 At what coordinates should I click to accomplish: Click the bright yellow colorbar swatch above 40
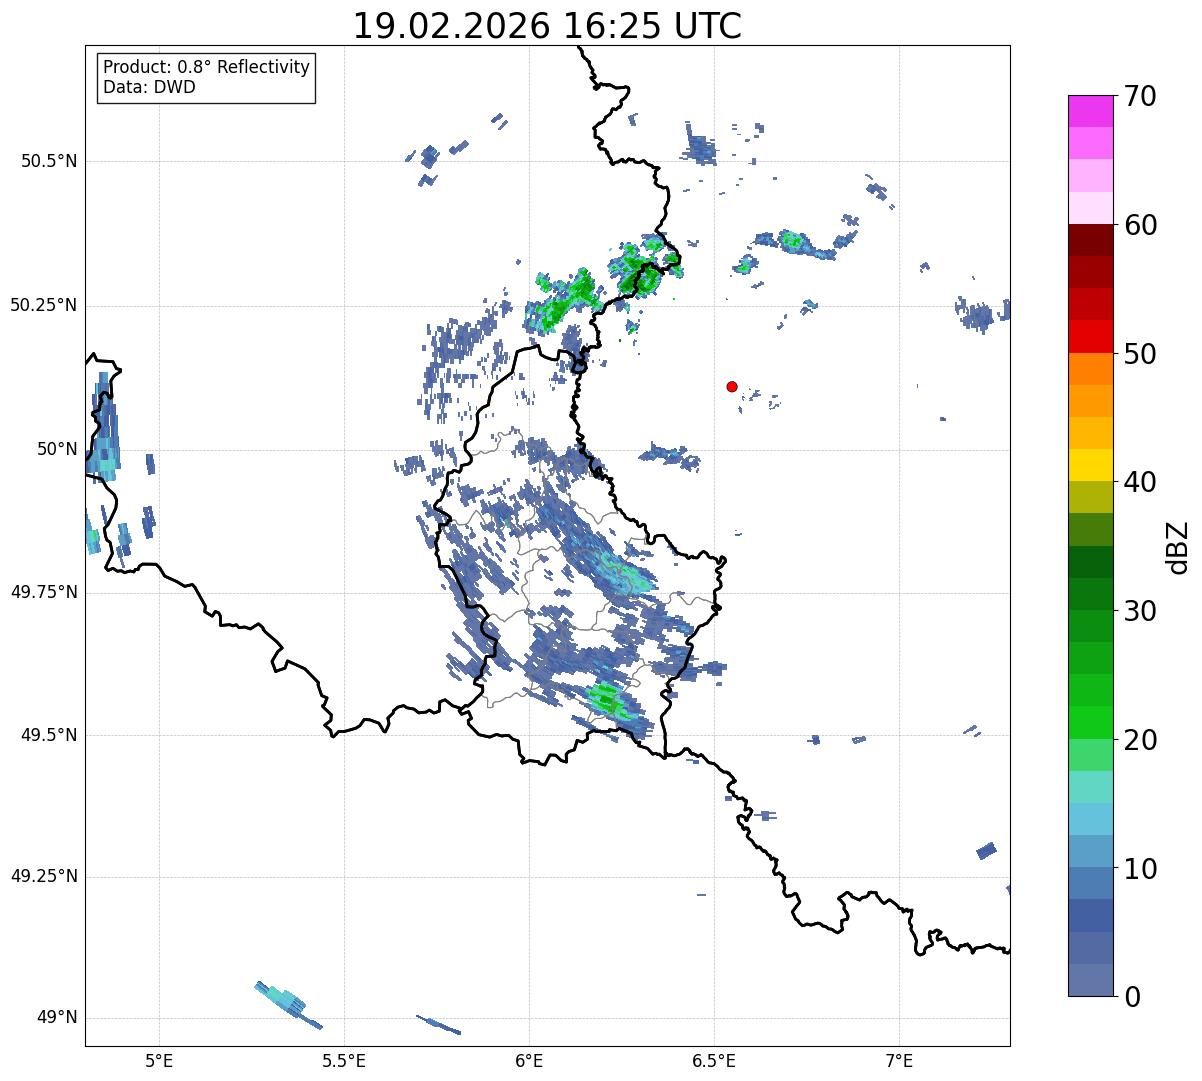coord(1091,465)
